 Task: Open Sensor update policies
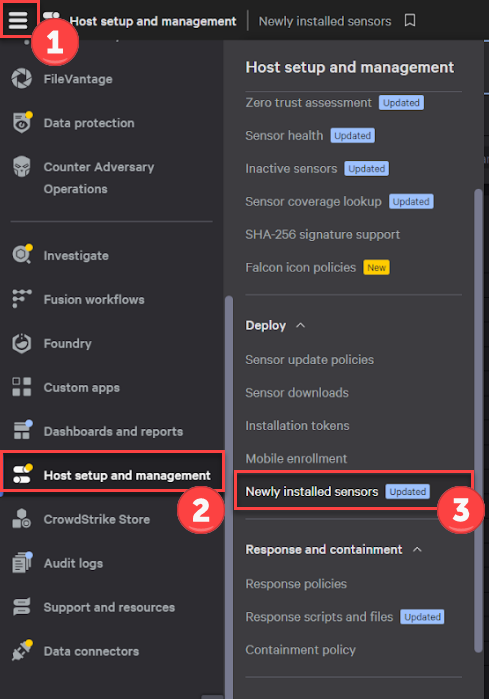click(x=309, y=360)
